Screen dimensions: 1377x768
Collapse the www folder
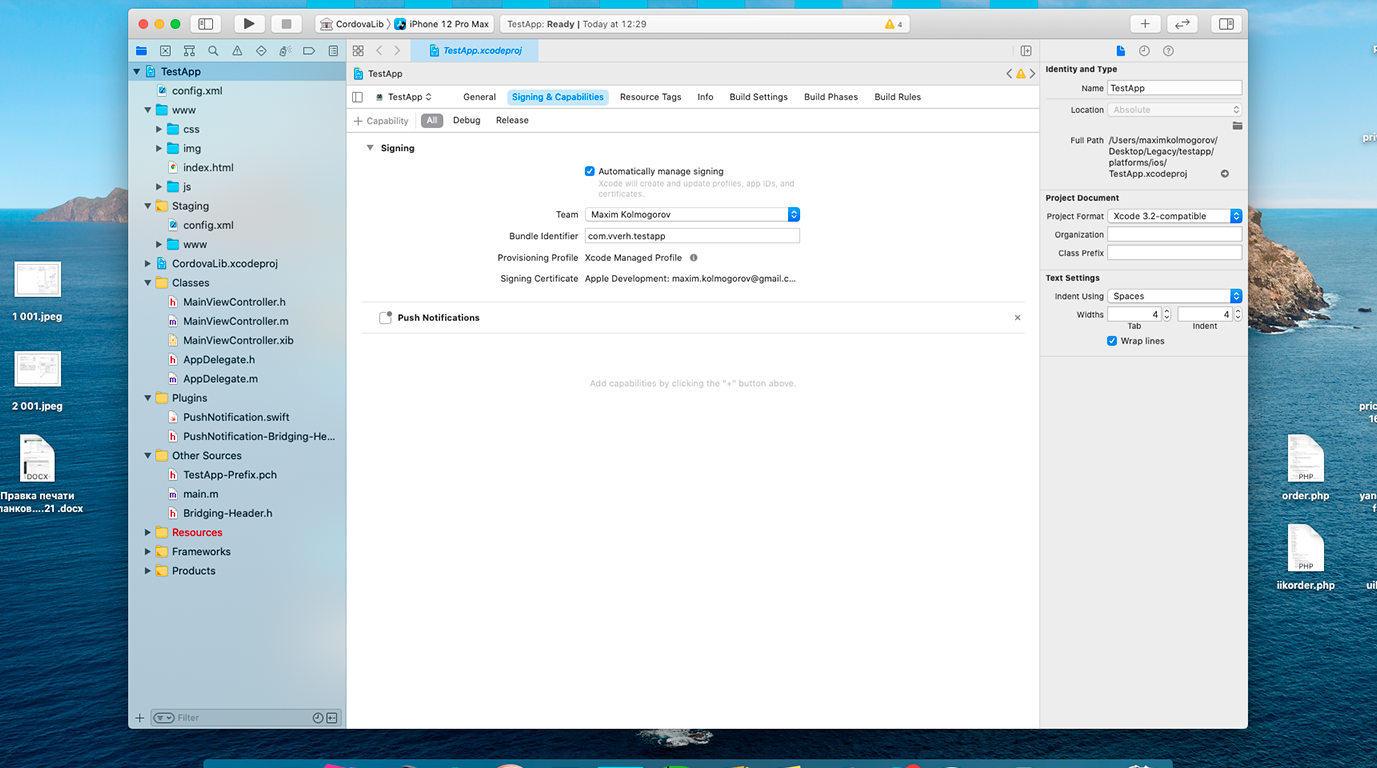148,110
